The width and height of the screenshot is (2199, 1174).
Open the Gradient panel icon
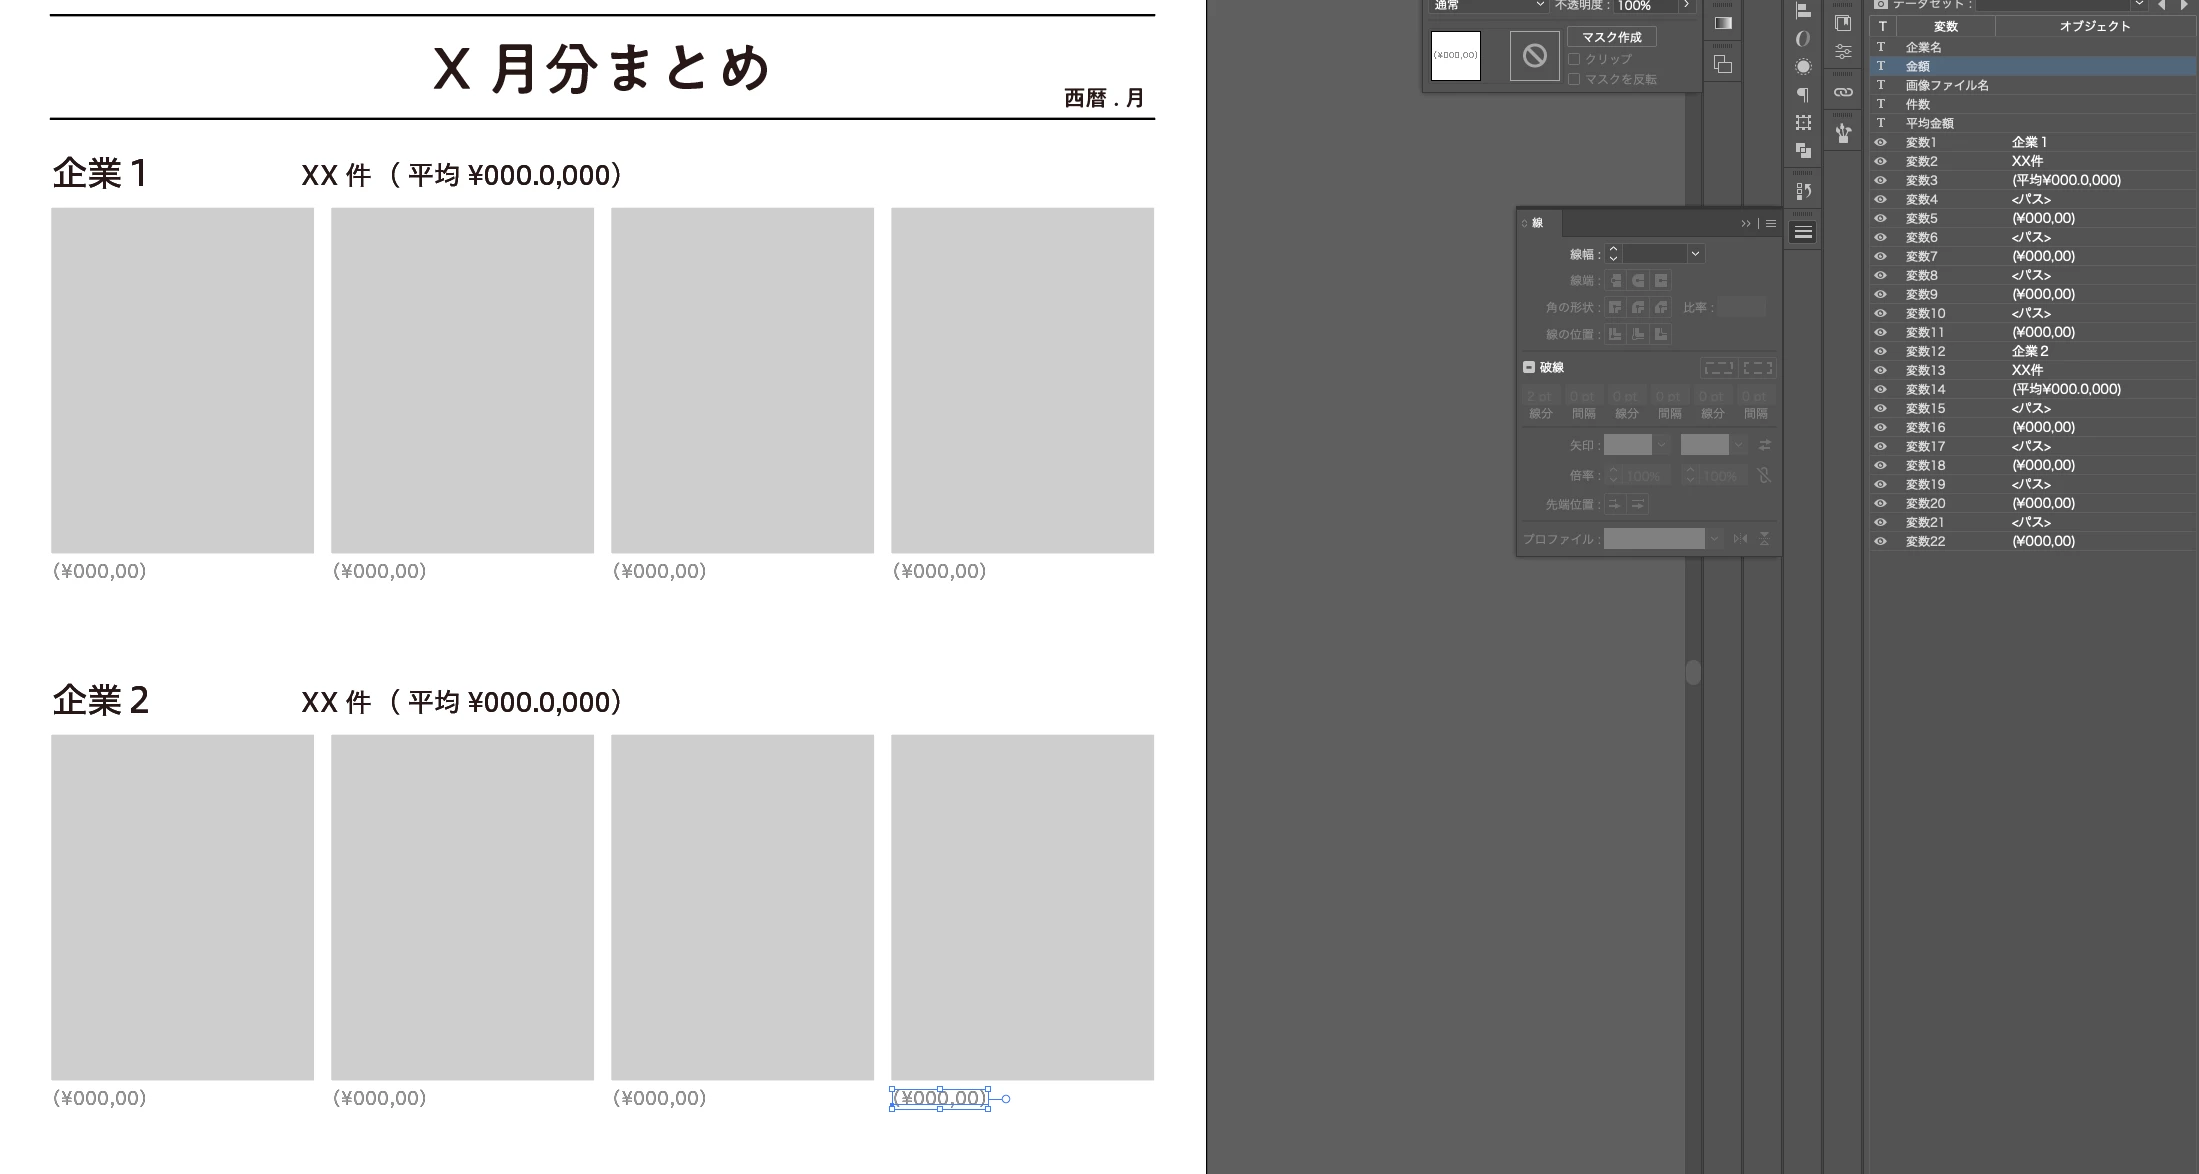(1723, 24)
